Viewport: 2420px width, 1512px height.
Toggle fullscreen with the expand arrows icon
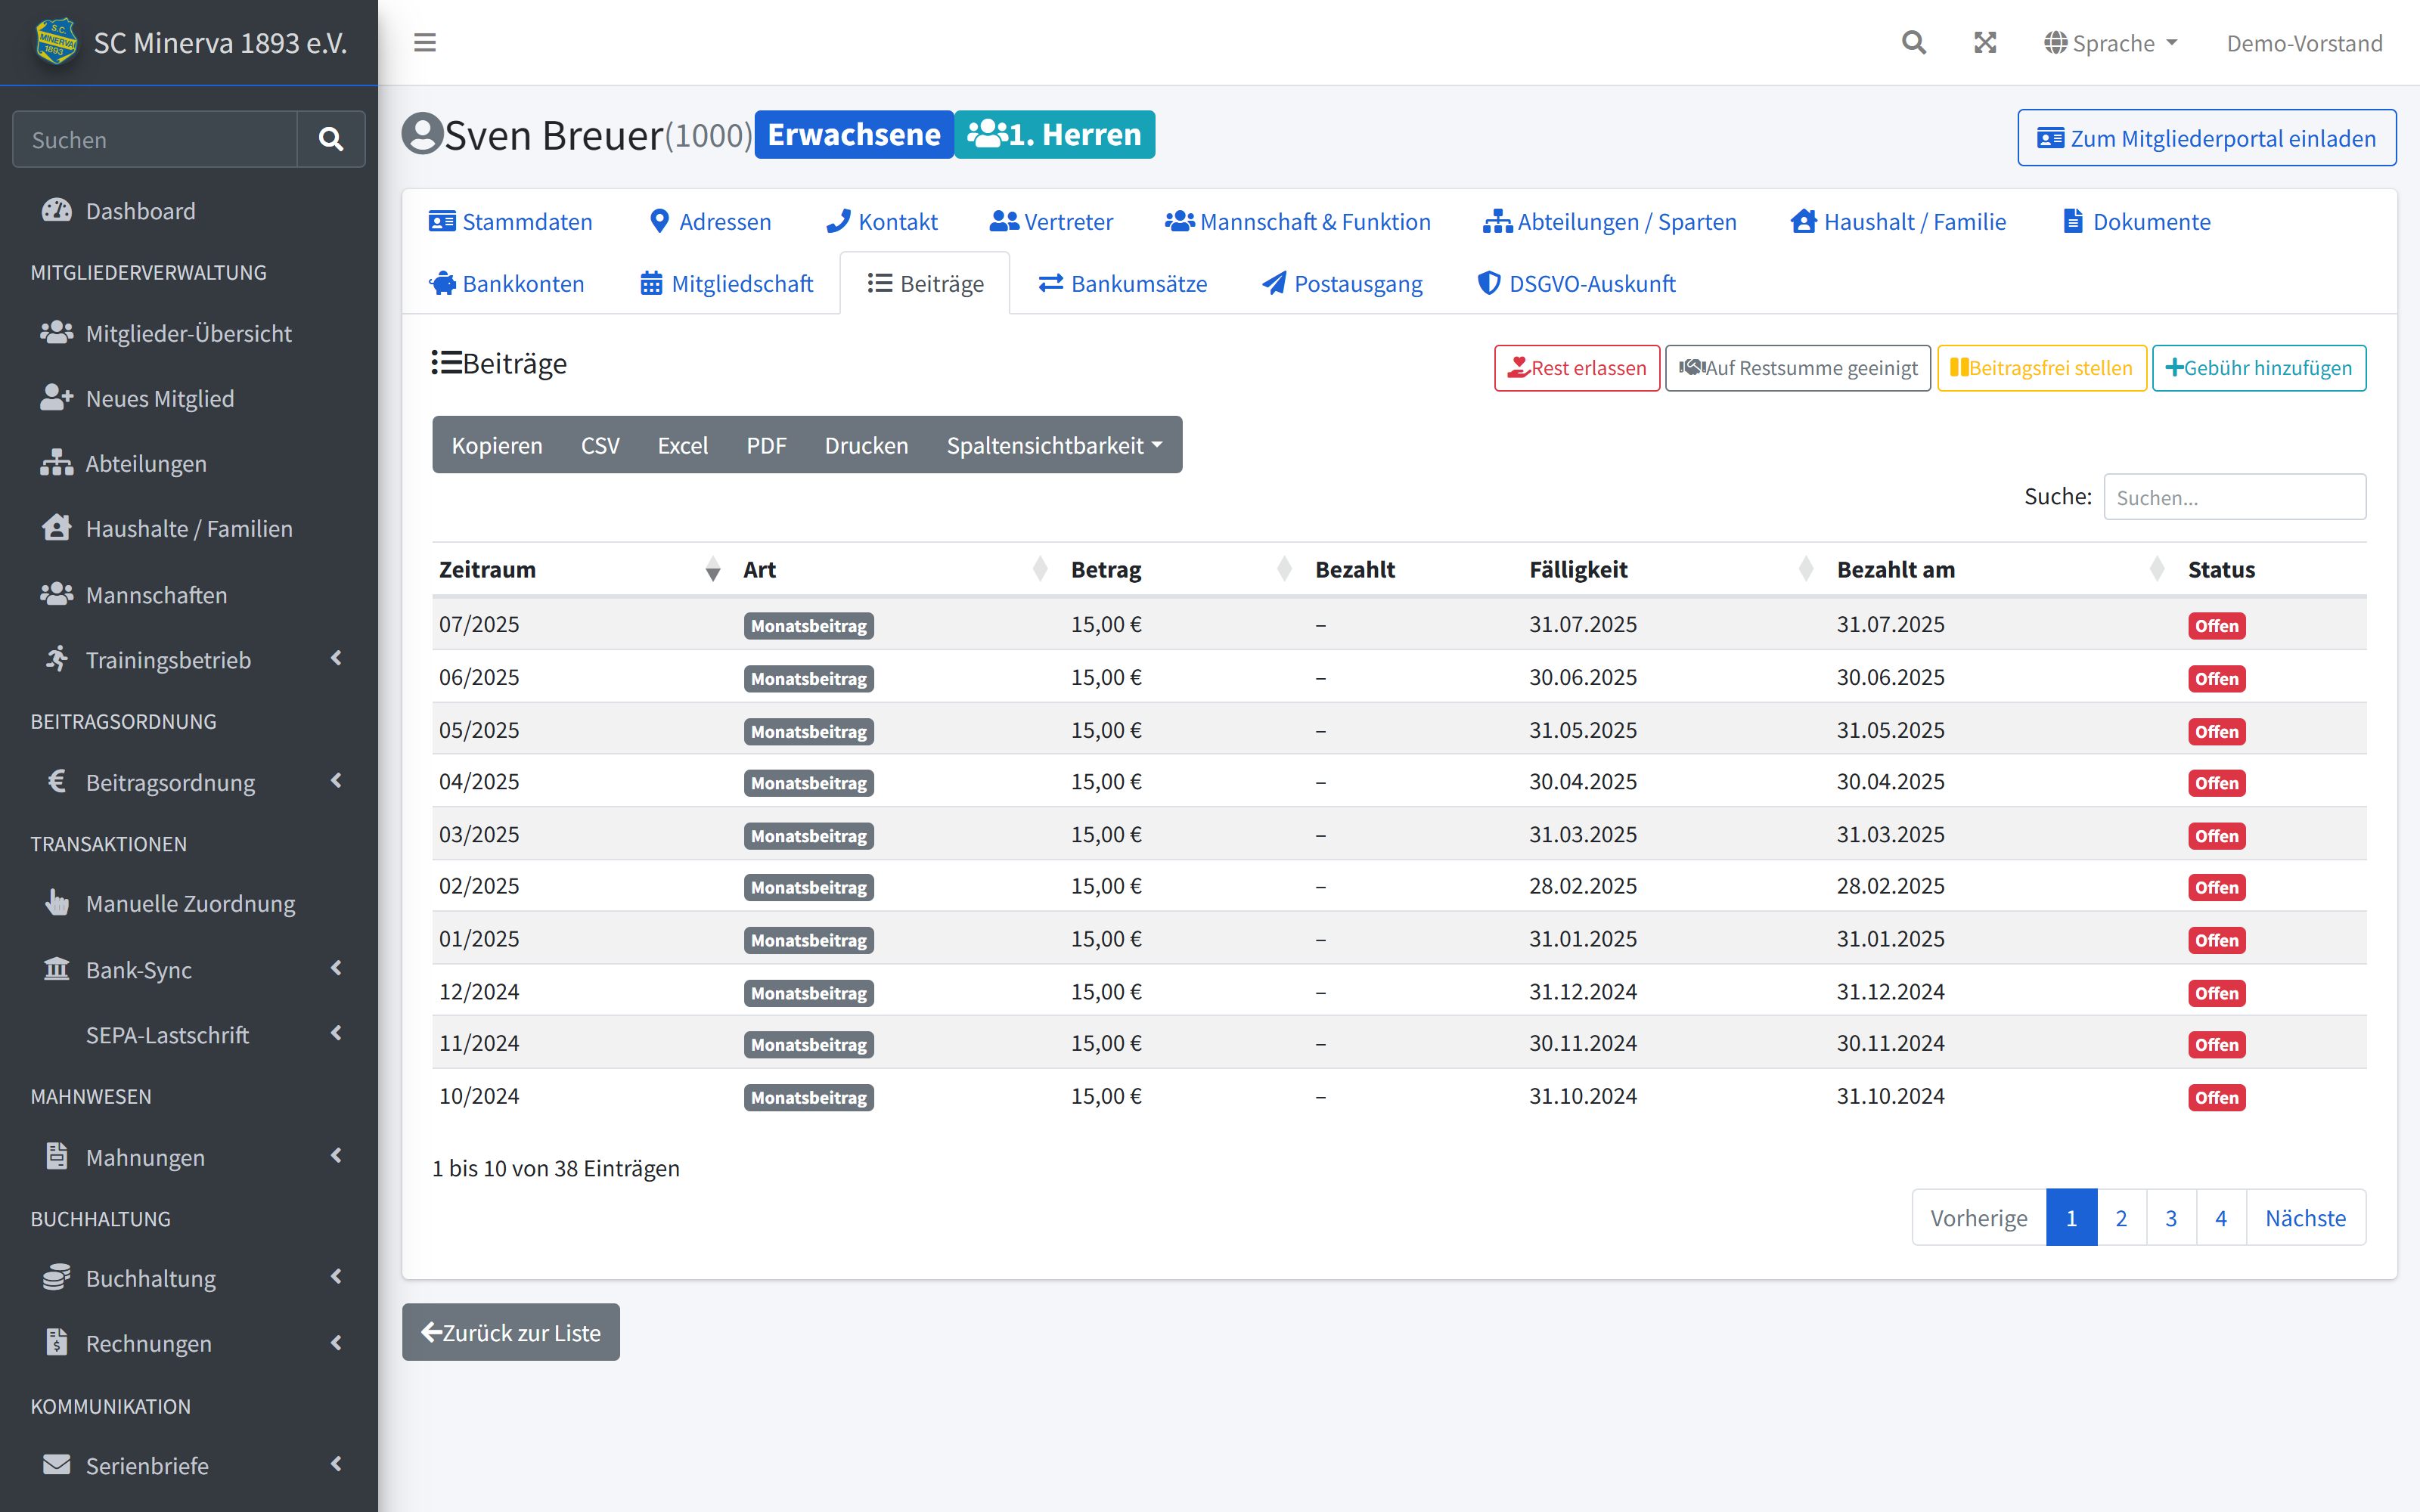point(1985,42)
